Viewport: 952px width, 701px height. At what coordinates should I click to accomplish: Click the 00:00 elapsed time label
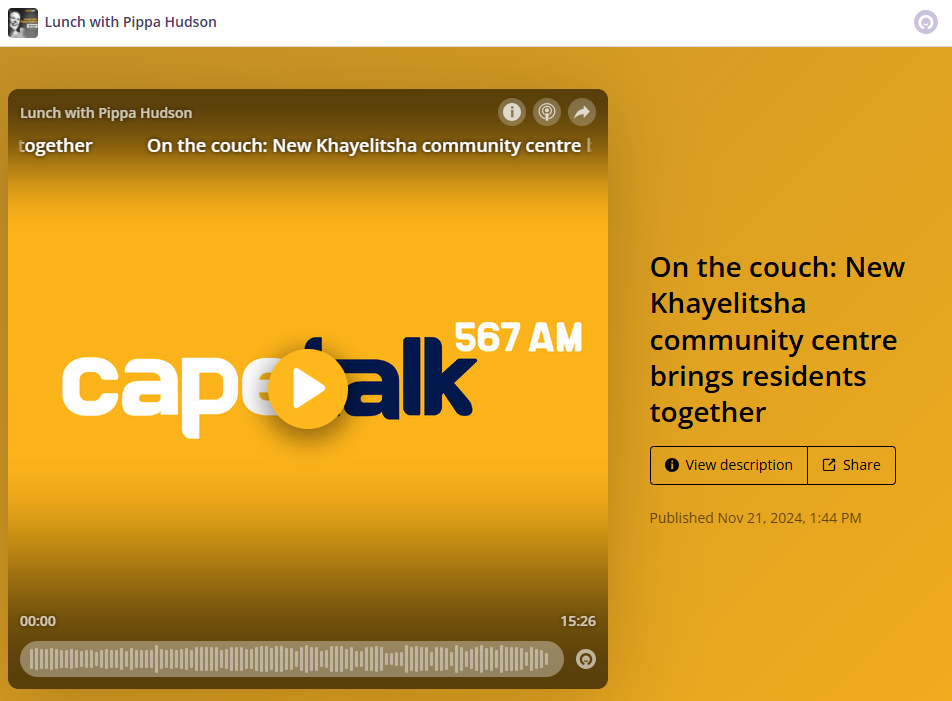pyautogui.click(x=38, y=621)
